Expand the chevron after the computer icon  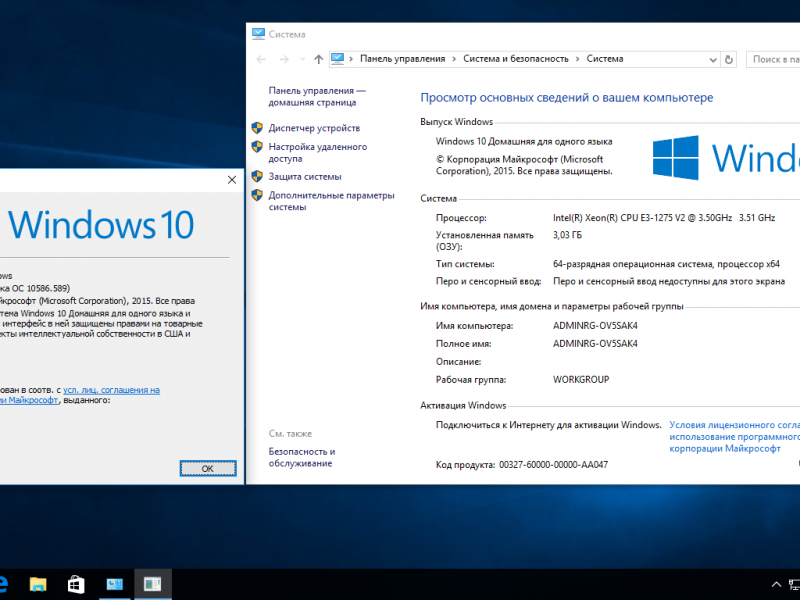coord(351,59)
